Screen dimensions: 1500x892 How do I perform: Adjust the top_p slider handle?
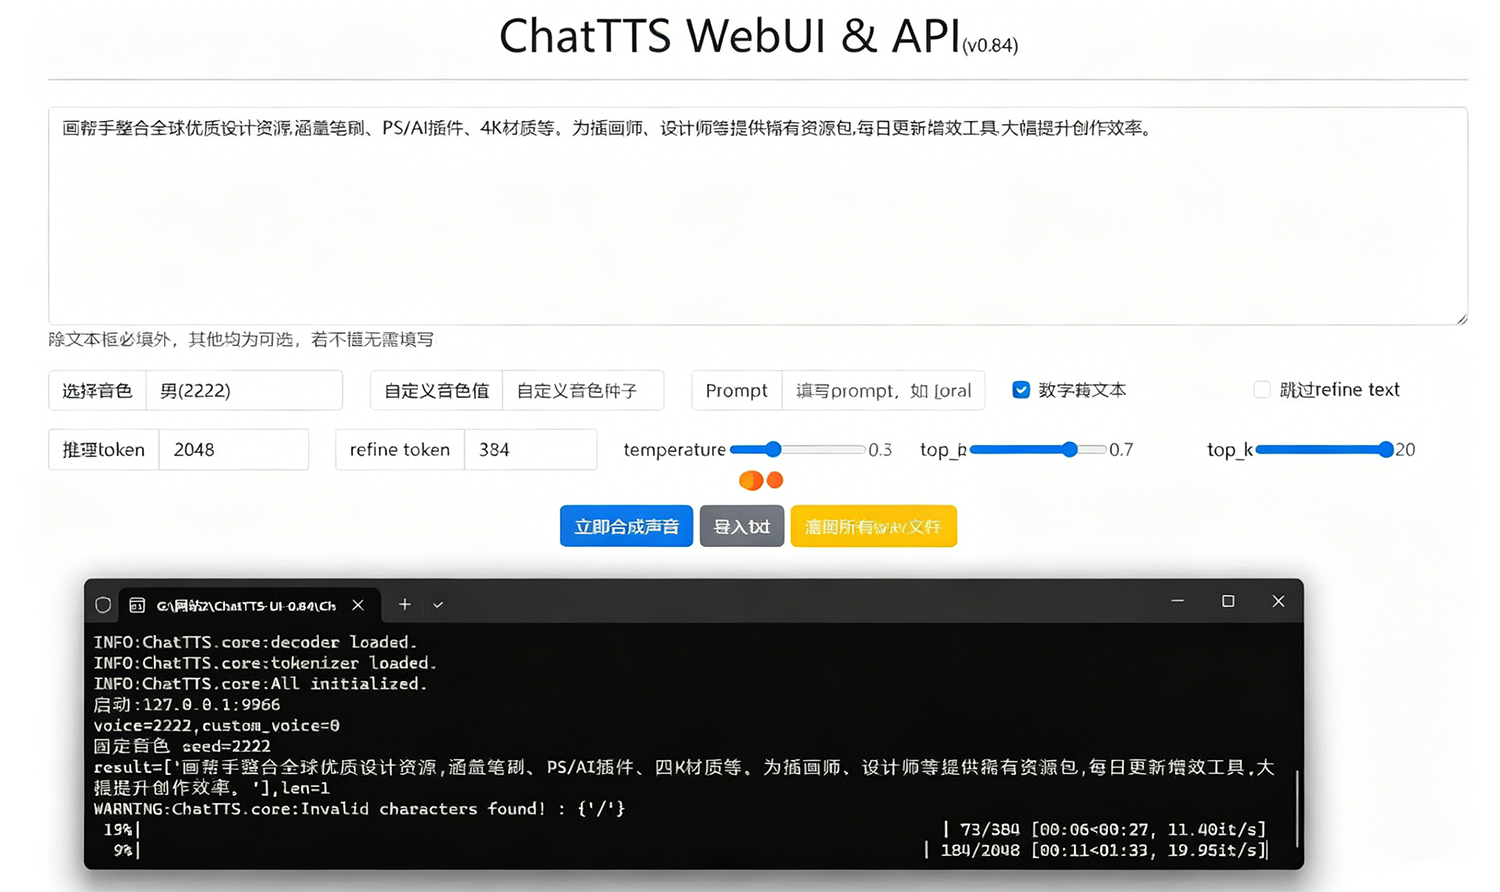click(1070, 450)
